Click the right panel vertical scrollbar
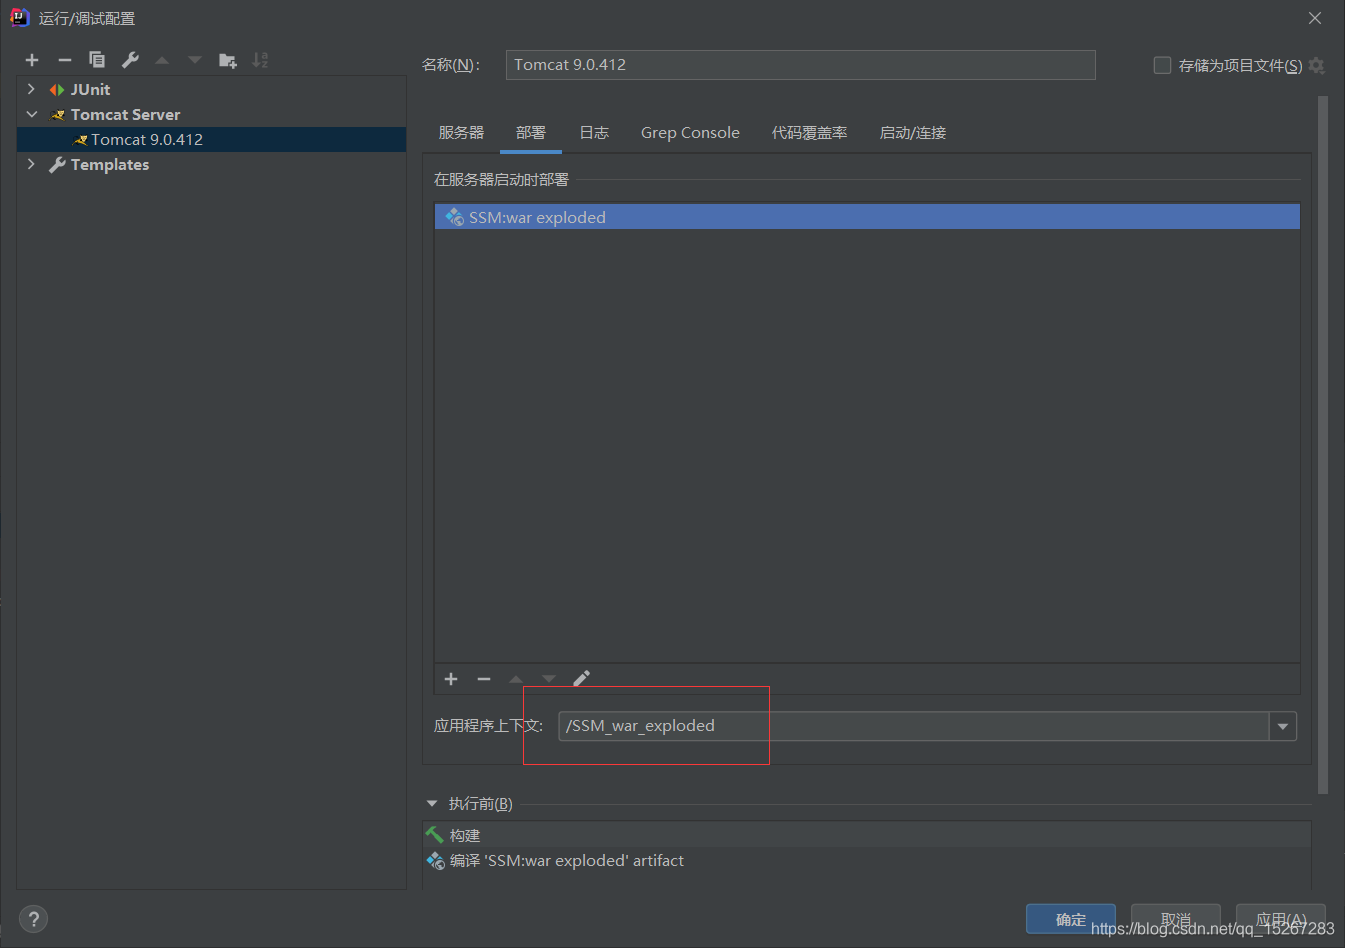The image size is (1345, 948). (1323, 445)
